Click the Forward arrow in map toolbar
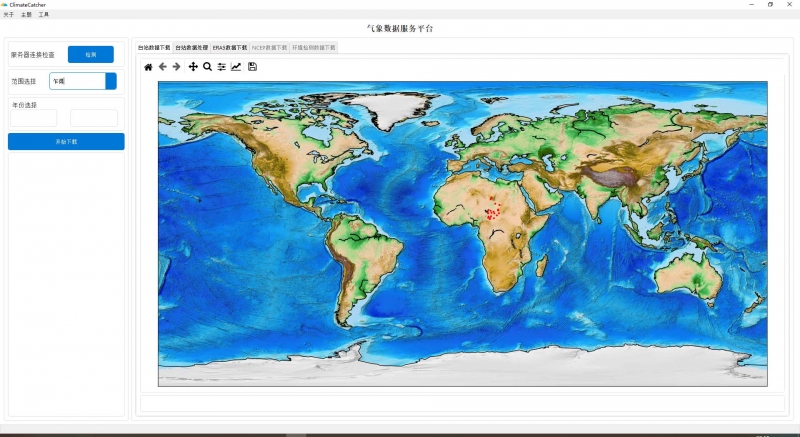800x437 pixels. [x=177, y=67]
